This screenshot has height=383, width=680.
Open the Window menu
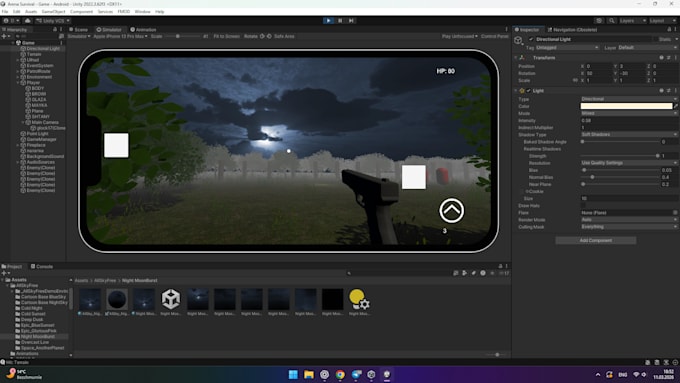coord(143,12)
